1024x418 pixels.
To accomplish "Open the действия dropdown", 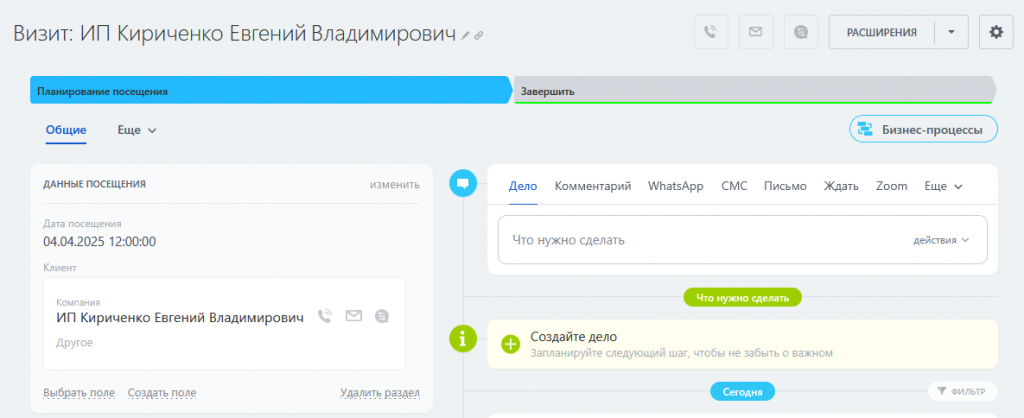I will point(941,240).
